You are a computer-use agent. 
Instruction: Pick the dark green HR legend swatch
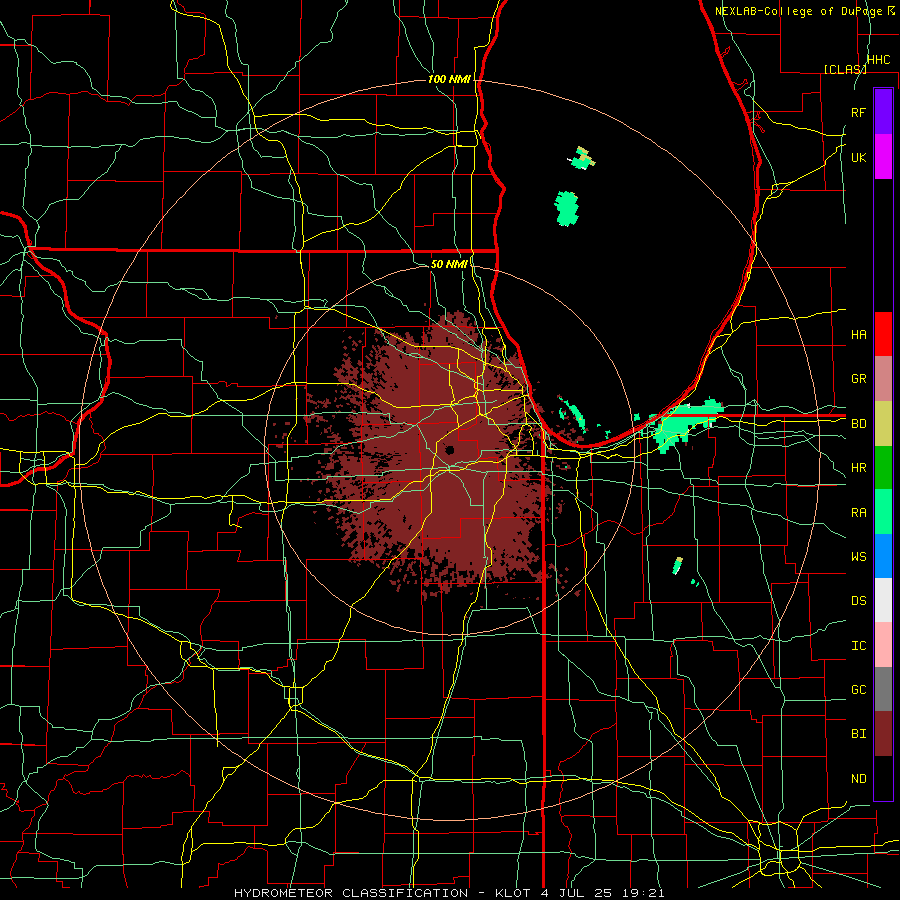(883, 468)
